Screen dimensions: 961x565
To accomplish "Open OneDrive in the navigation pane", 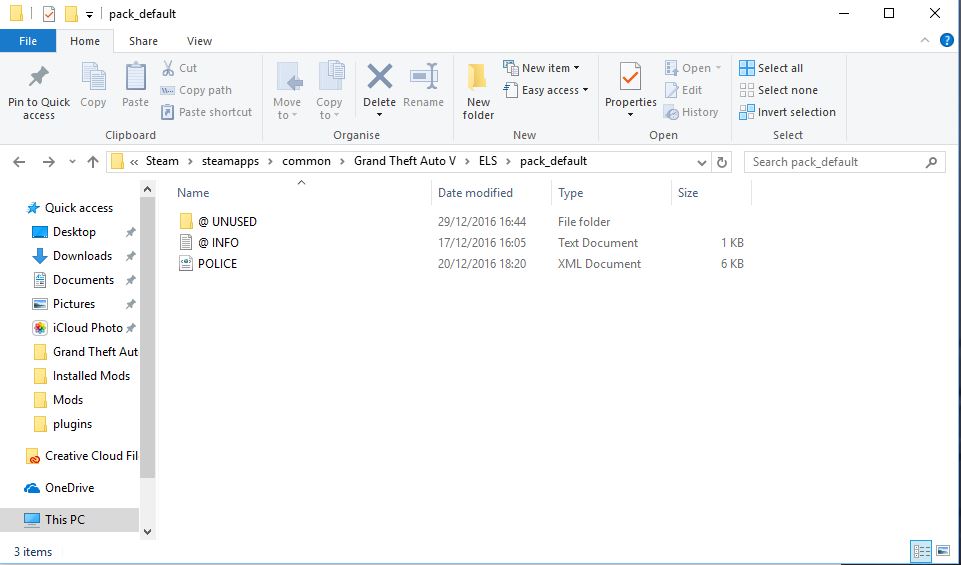I will coord(69,488).
